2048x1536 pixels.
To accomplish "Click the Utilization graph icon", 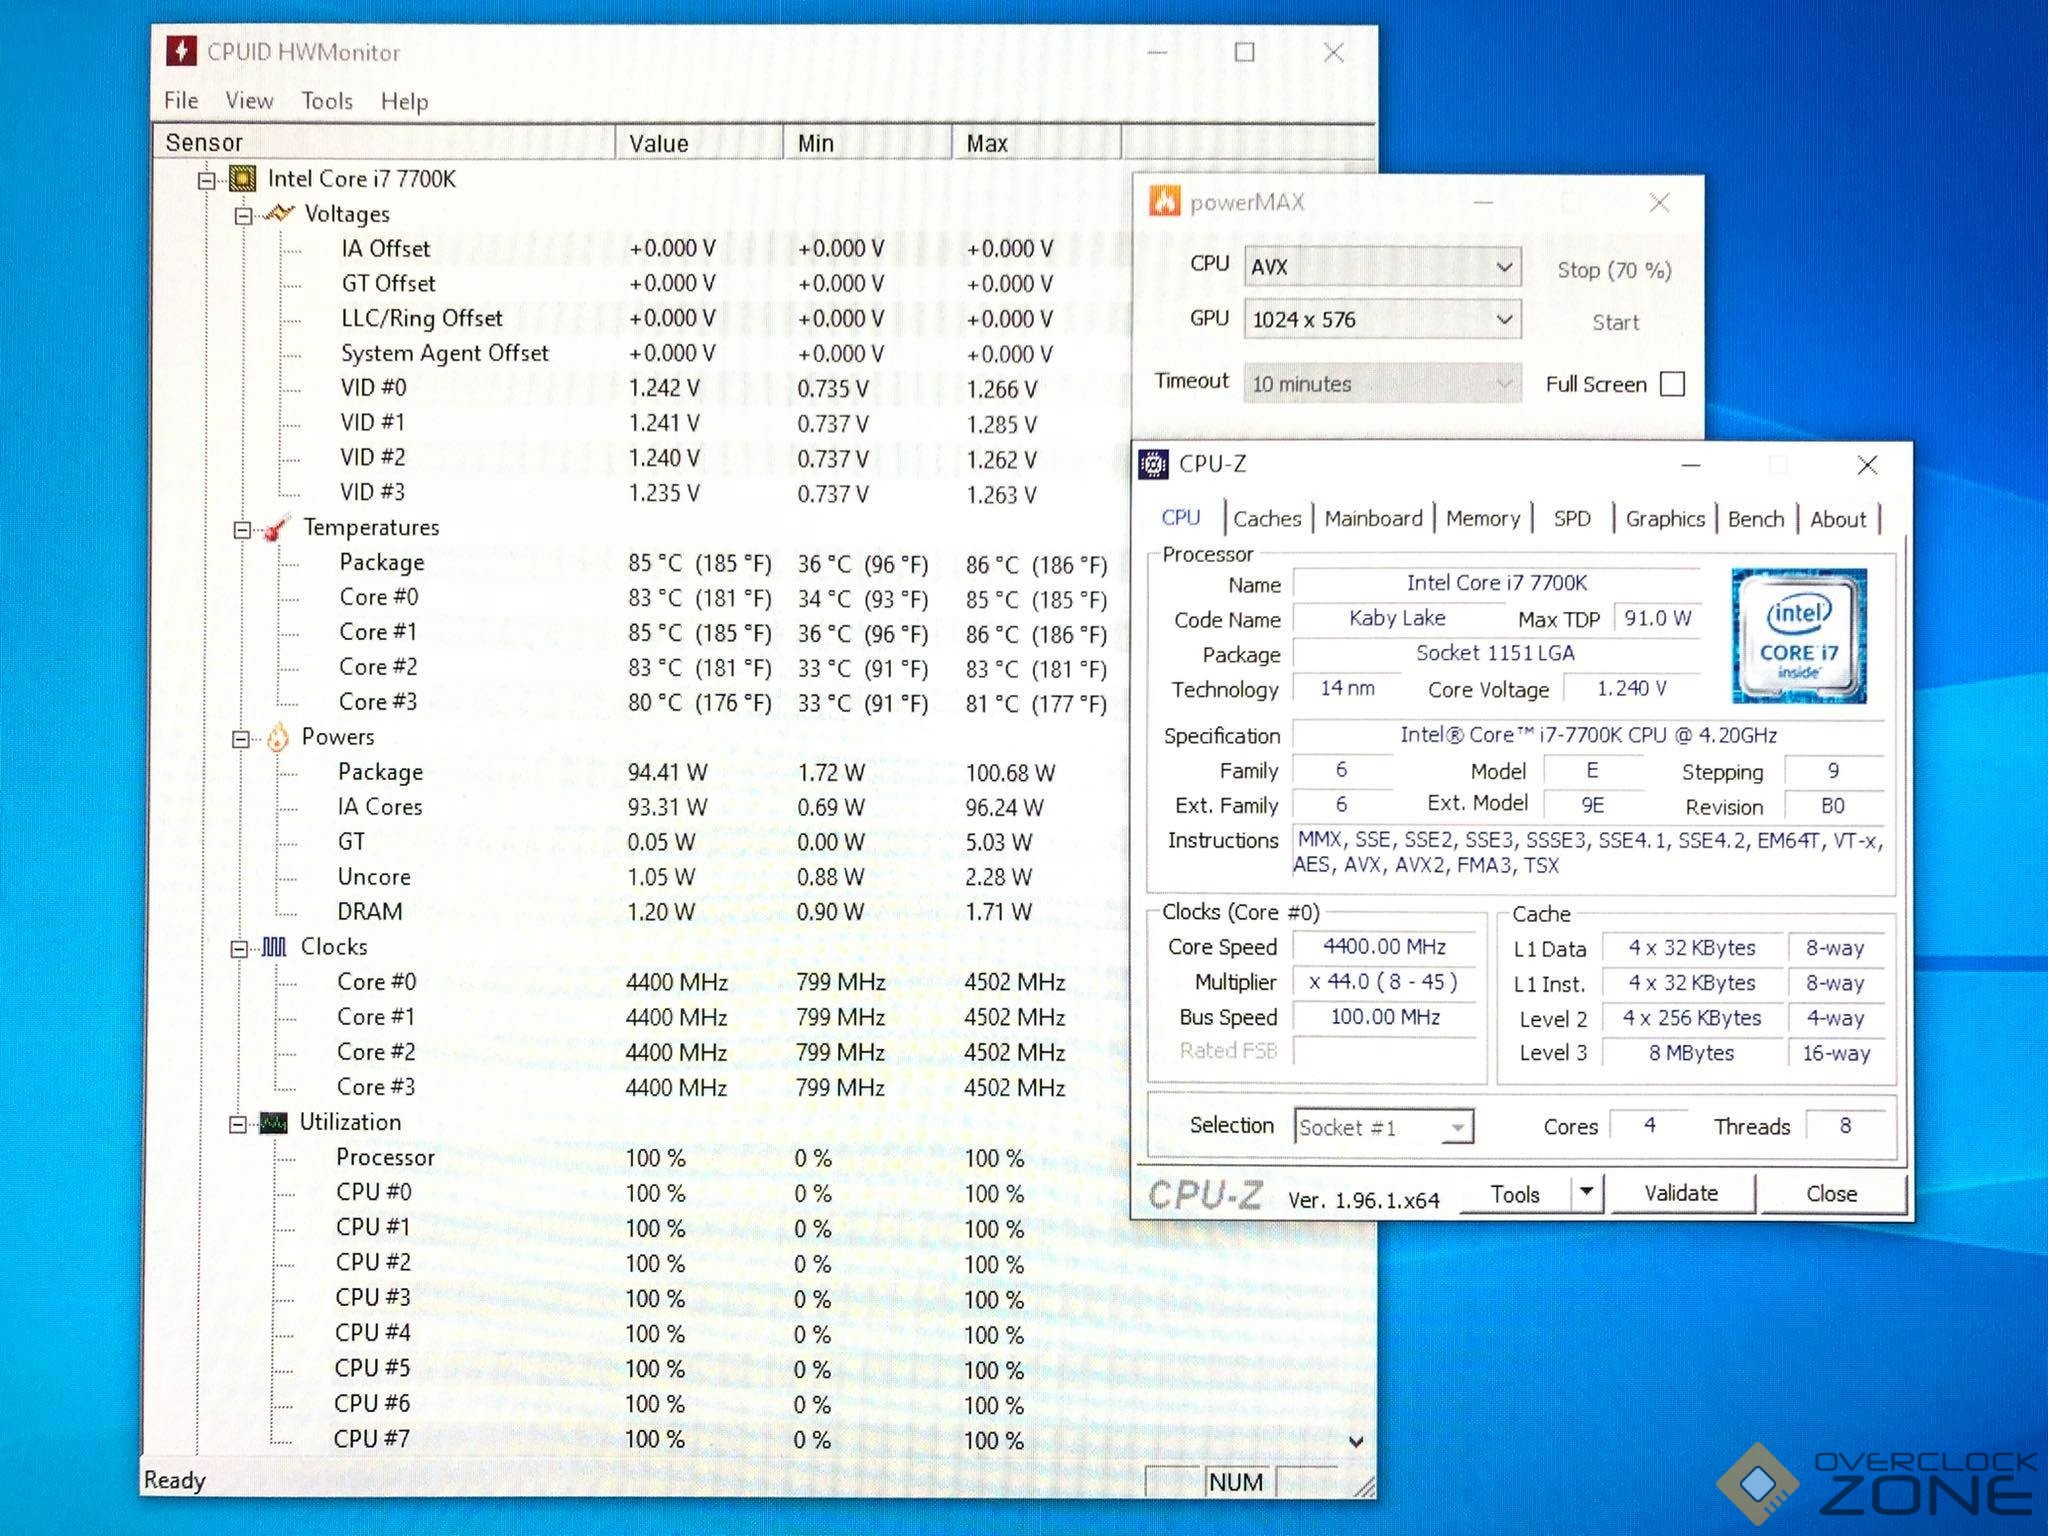I will point(273,1123).
